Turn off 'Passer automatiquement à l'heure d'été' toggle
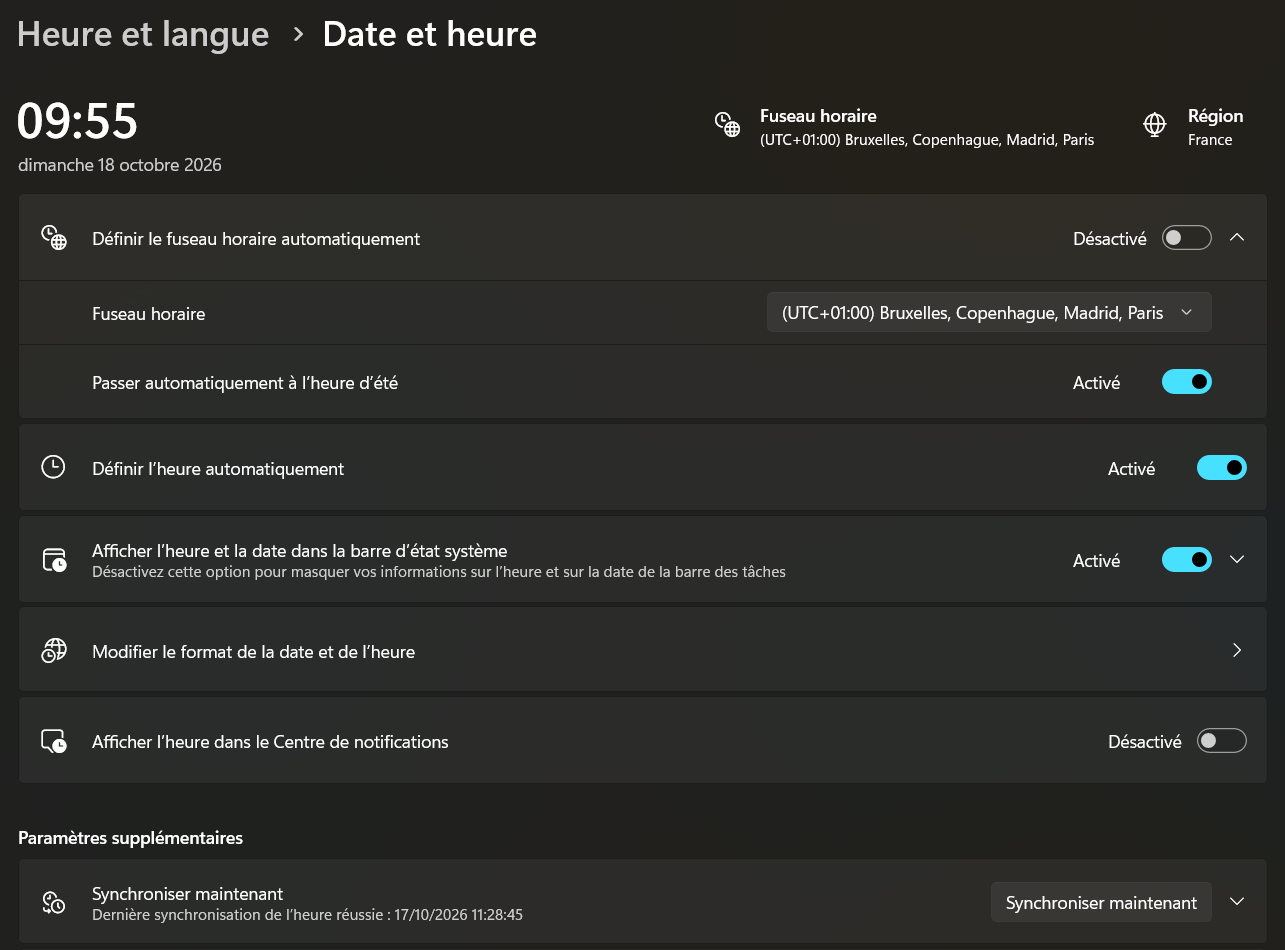Viewport: 1285px width, 950px height. [1187, 382]
